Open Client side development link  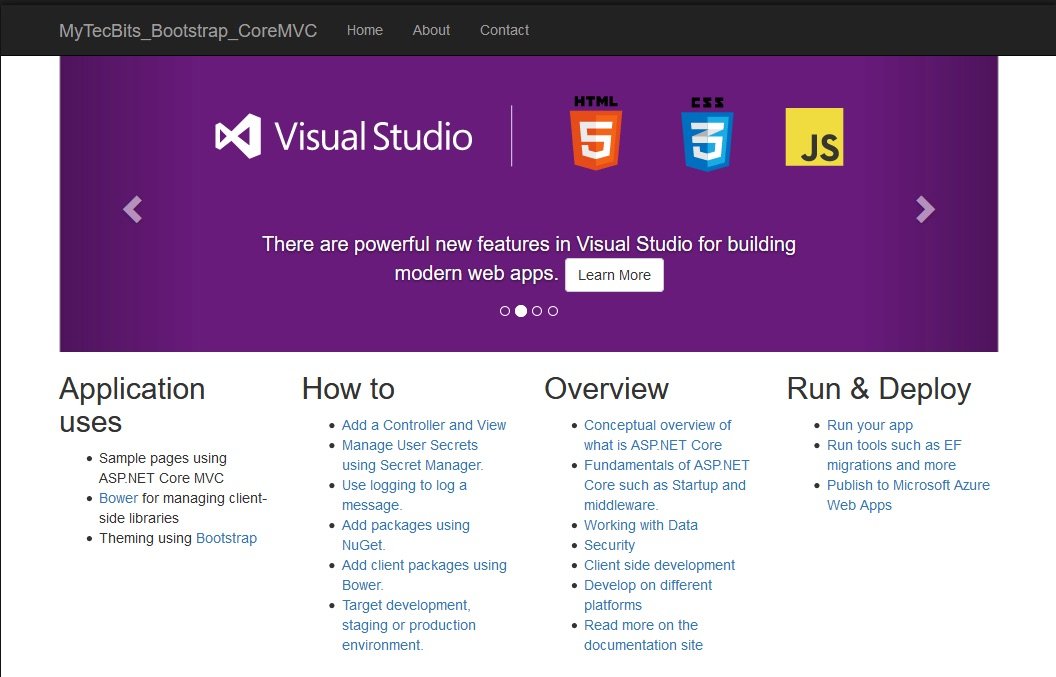(659, 565)
